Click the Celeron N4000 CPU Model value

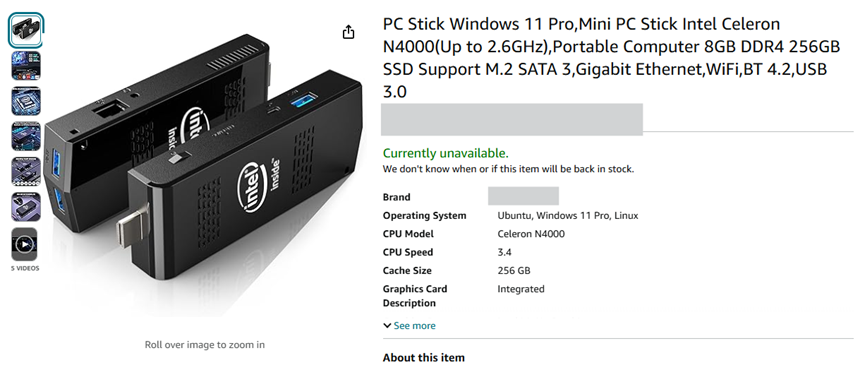pos(531,234)
